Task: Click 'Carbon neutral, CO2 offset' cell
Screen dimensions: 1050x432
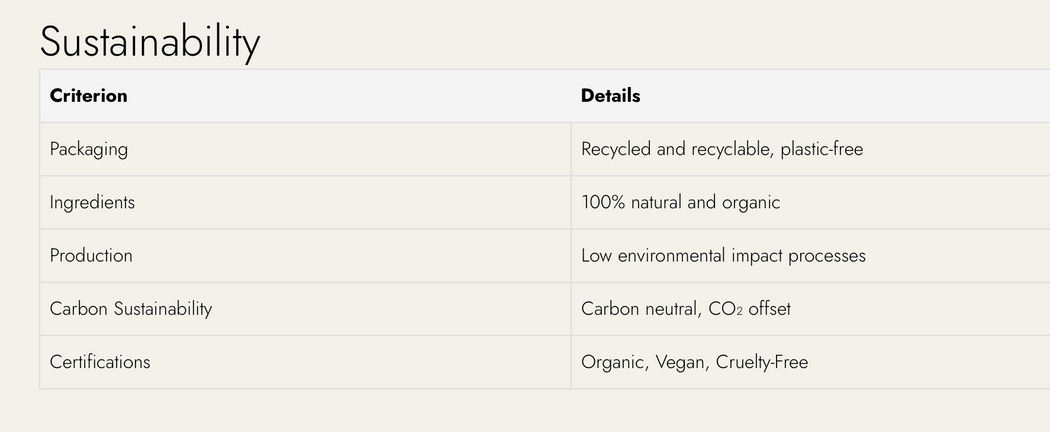Action: pos(685,308)
